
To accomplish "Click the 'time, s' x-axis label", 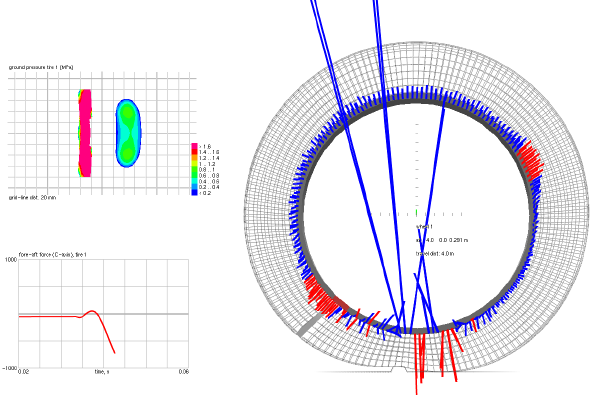I will point(101,371).
